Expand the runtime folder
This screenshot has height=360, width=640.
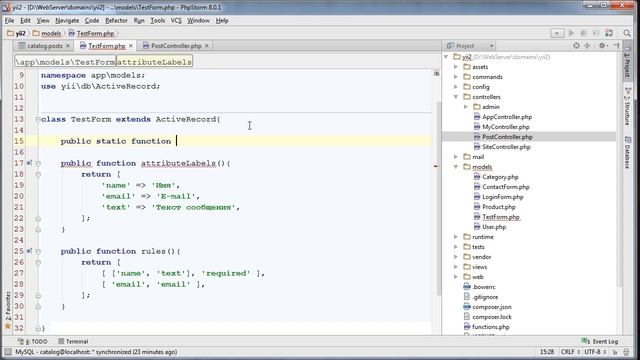(x=456, y=237)
